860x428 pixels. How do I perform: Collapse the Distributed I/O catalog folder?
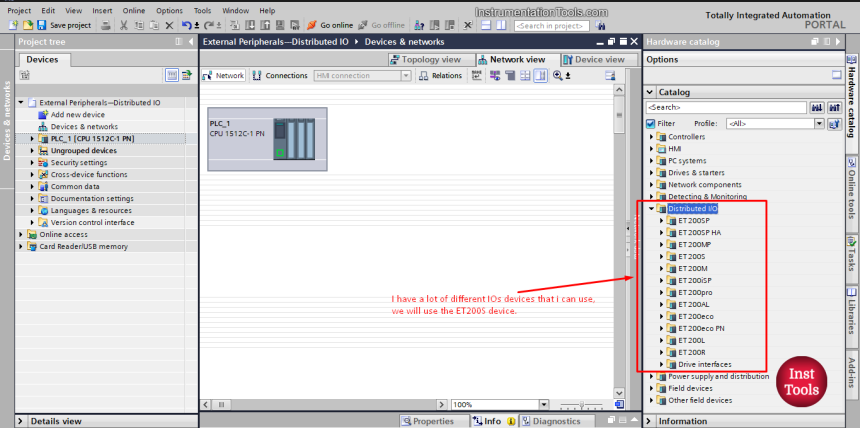click(x=650, y=209)
